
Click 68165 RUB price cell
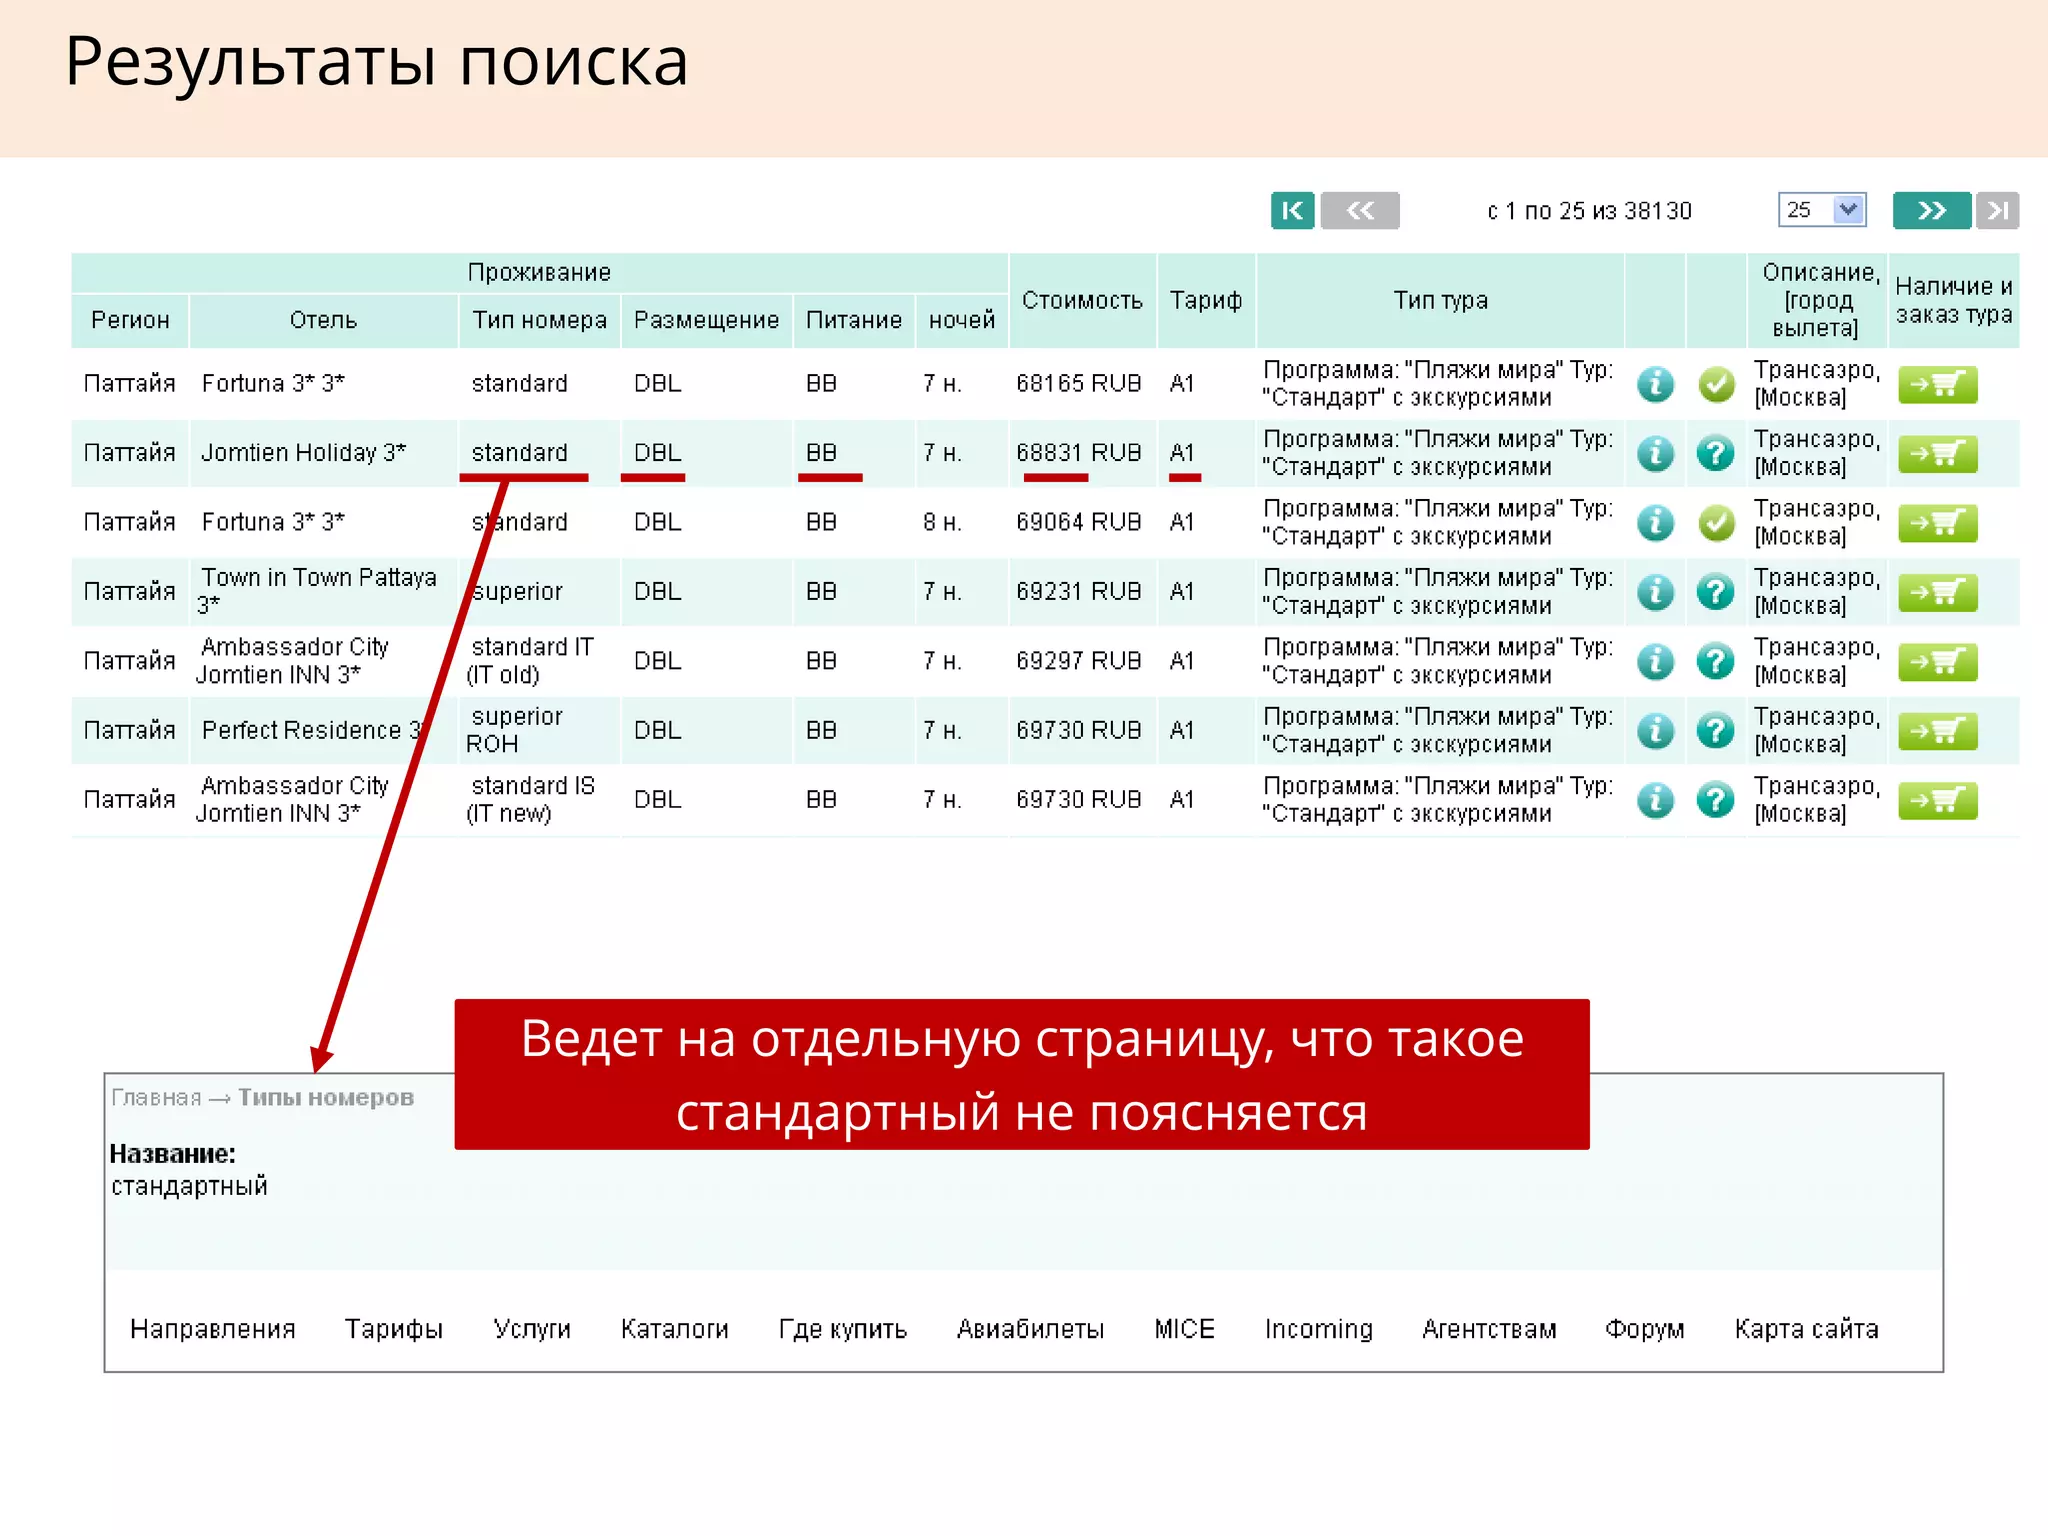[x=1079, y=384]
